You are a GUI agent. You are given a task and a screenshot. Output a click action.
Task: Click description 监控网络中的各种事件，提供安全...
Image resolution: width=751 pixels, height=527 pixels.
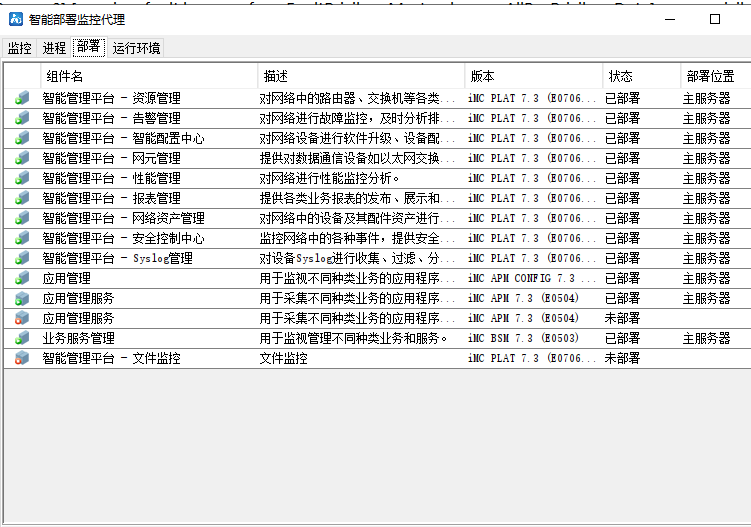point(357,238)
